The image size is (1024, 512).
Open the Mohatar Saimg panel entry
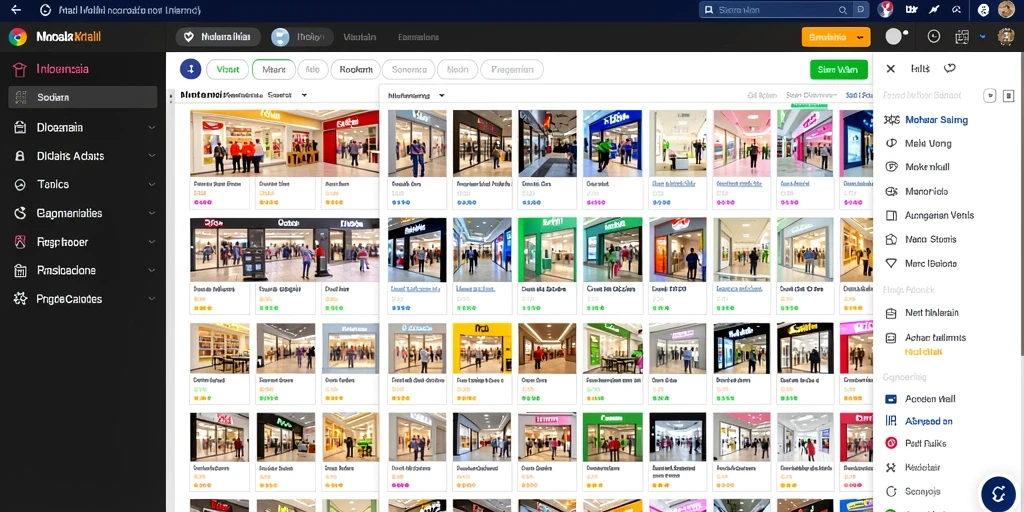pos(936,120)
